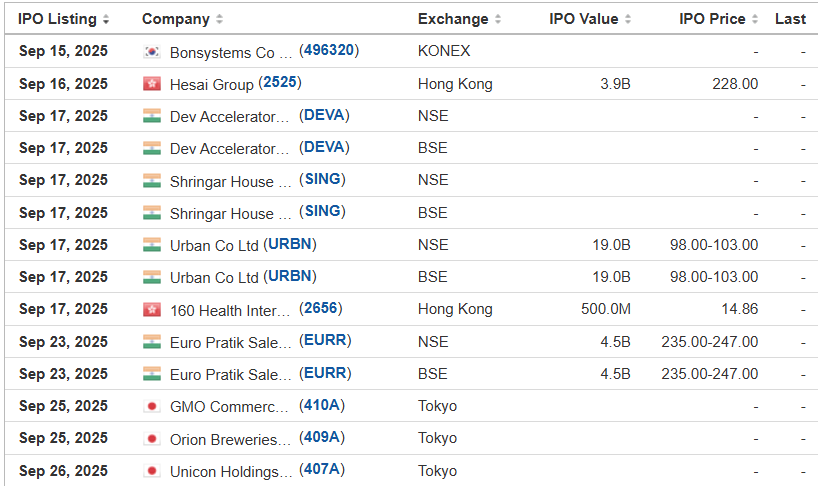Open ticker 2525 for Hesai Group

coord(280,82)
